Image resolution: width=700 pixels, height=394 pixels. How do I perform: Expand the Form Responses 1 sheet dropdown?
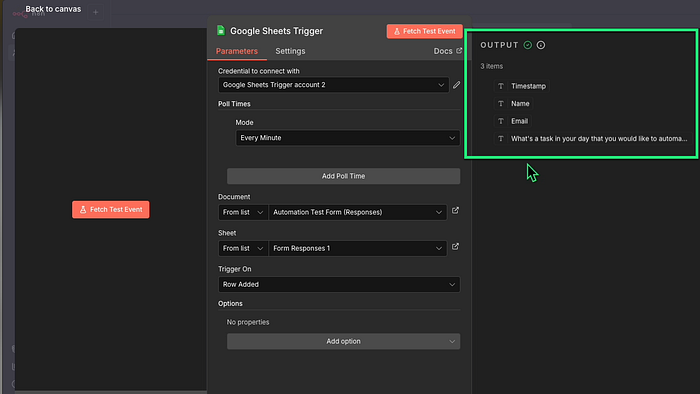click(358, 249)
